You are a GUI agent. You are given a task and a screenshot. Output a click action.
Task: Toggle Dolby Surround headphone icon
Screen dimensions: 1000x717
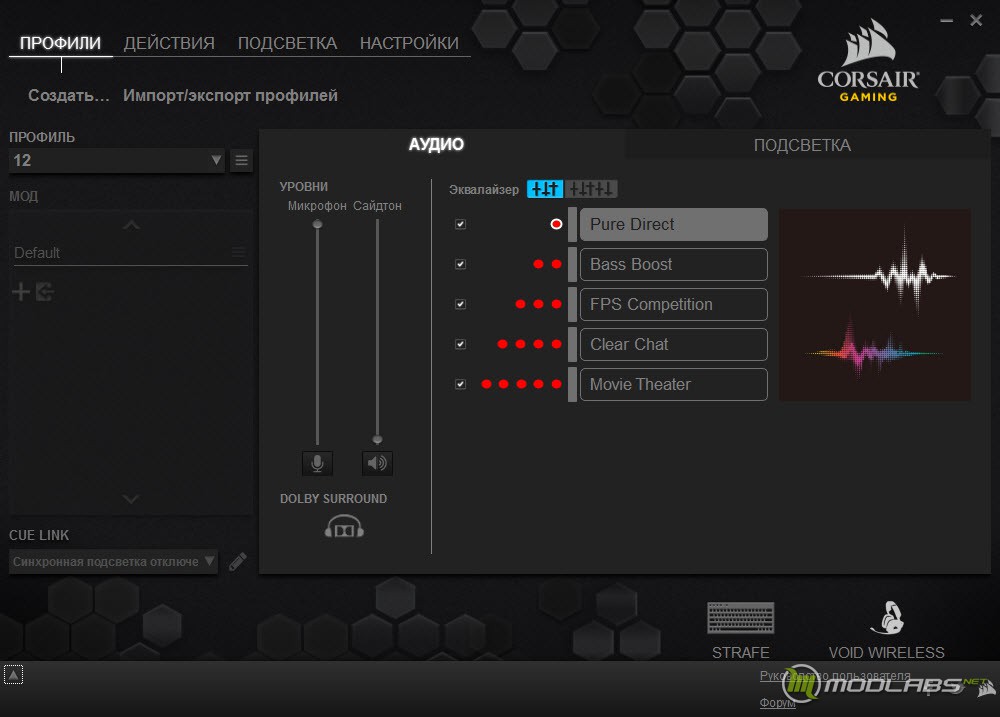[x=344, y=526]
